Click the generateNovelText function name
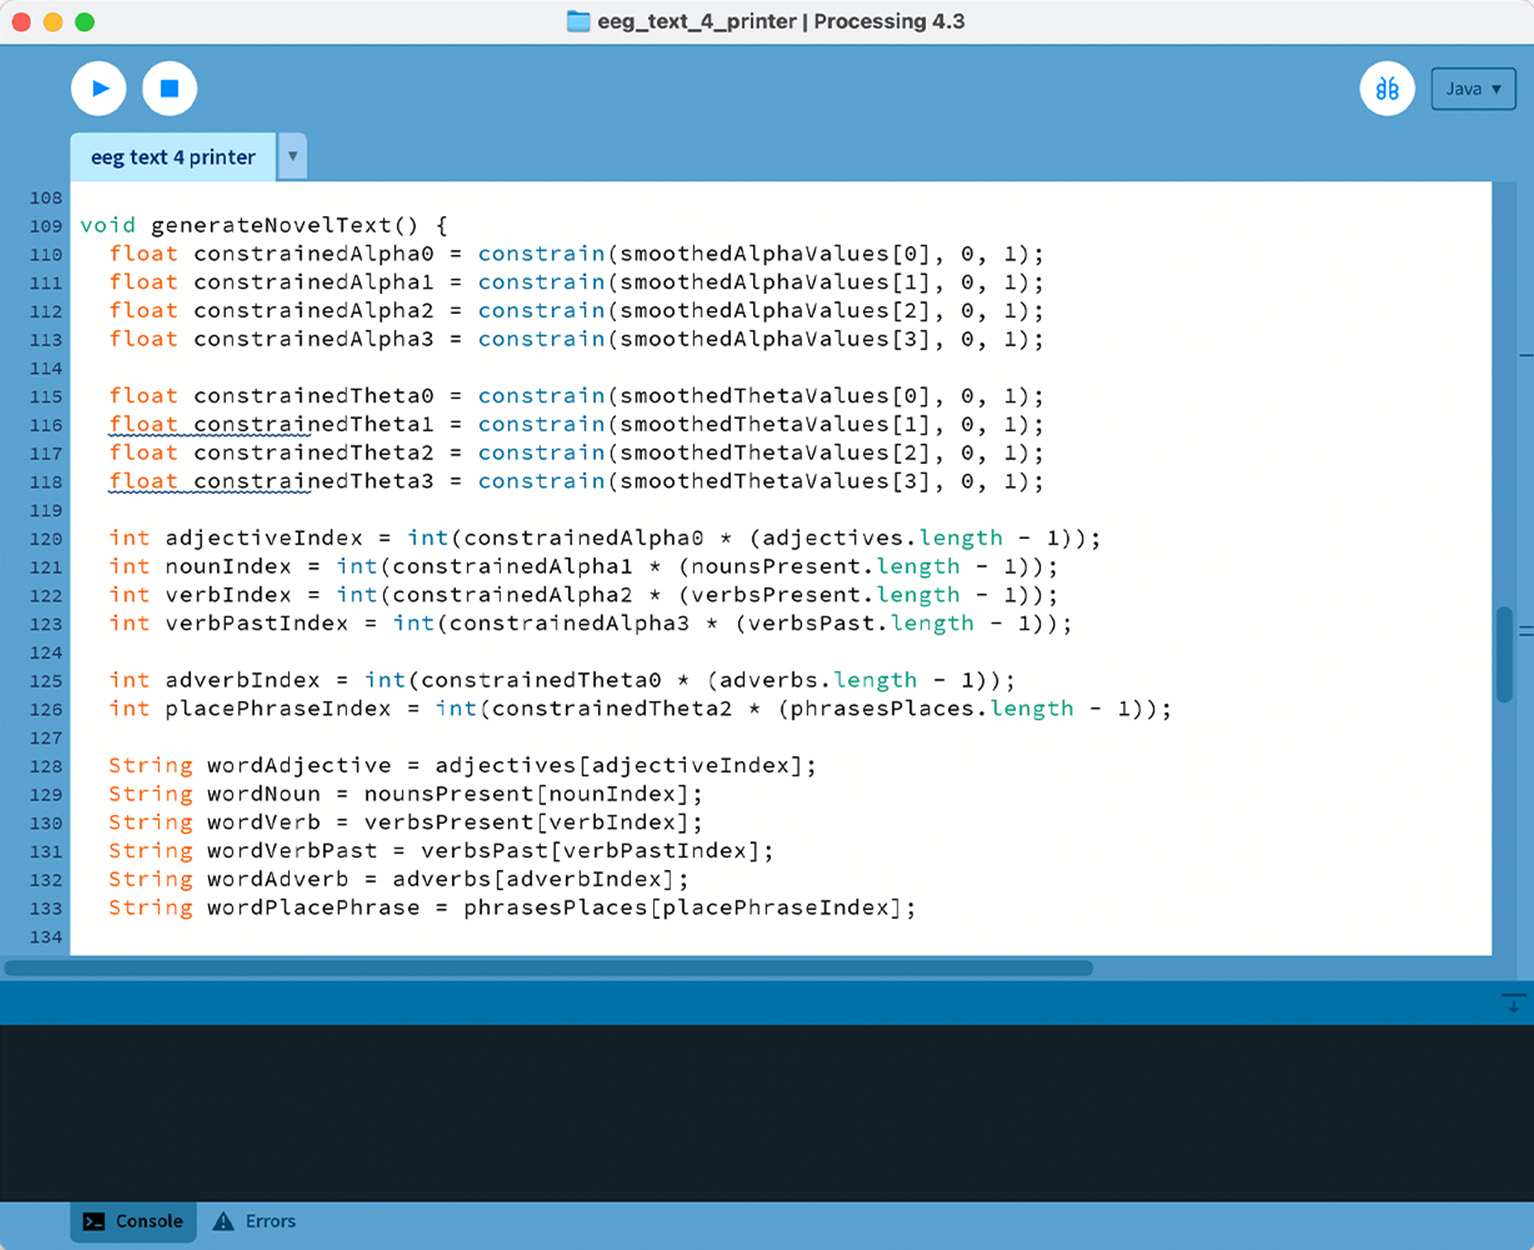Viewport: 1534px width, 1250px height. [x=271, y=225]
